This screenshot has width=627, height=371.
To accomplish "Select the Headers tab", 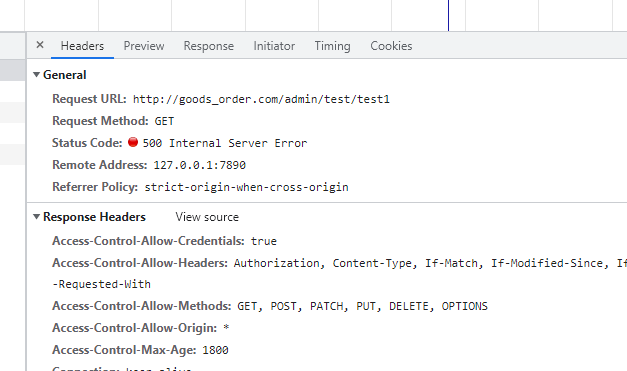I will (x=82, y=46).
